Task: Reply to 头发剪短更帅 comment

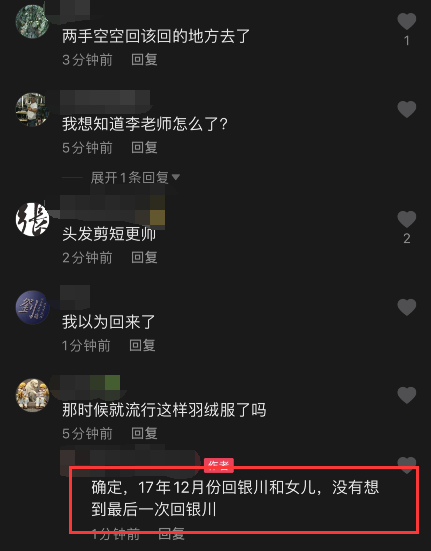Action: (x=144, y=258)
